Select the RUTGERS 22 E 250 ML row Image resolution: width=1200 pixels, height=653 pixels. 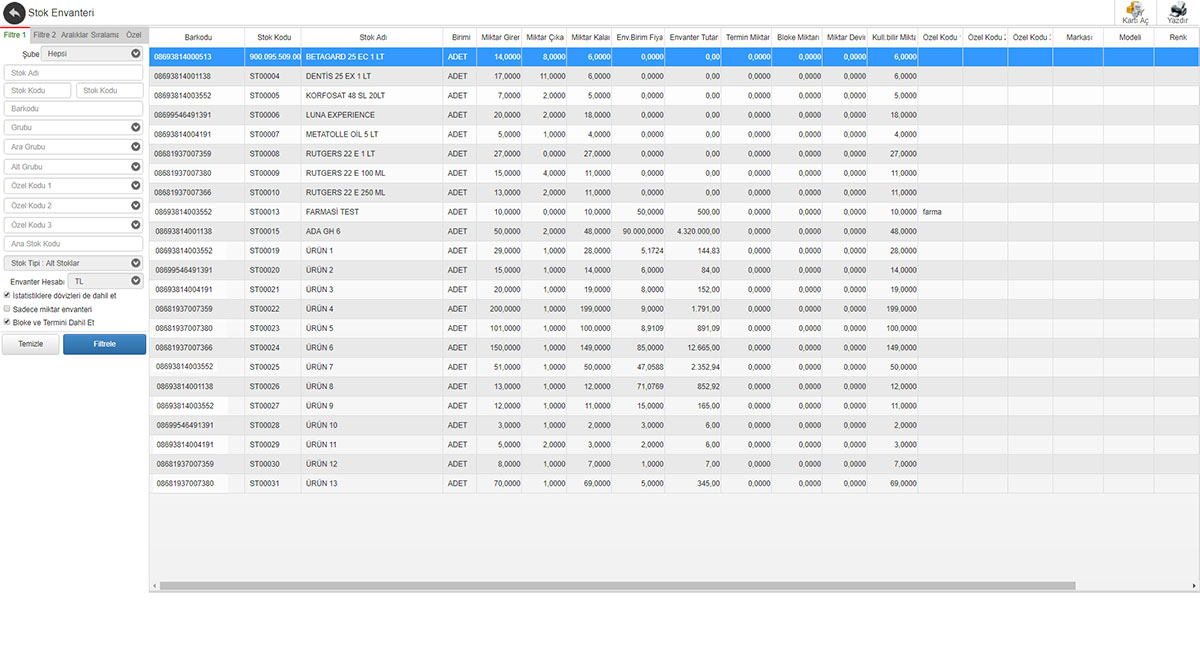click(x=674, y=192)
